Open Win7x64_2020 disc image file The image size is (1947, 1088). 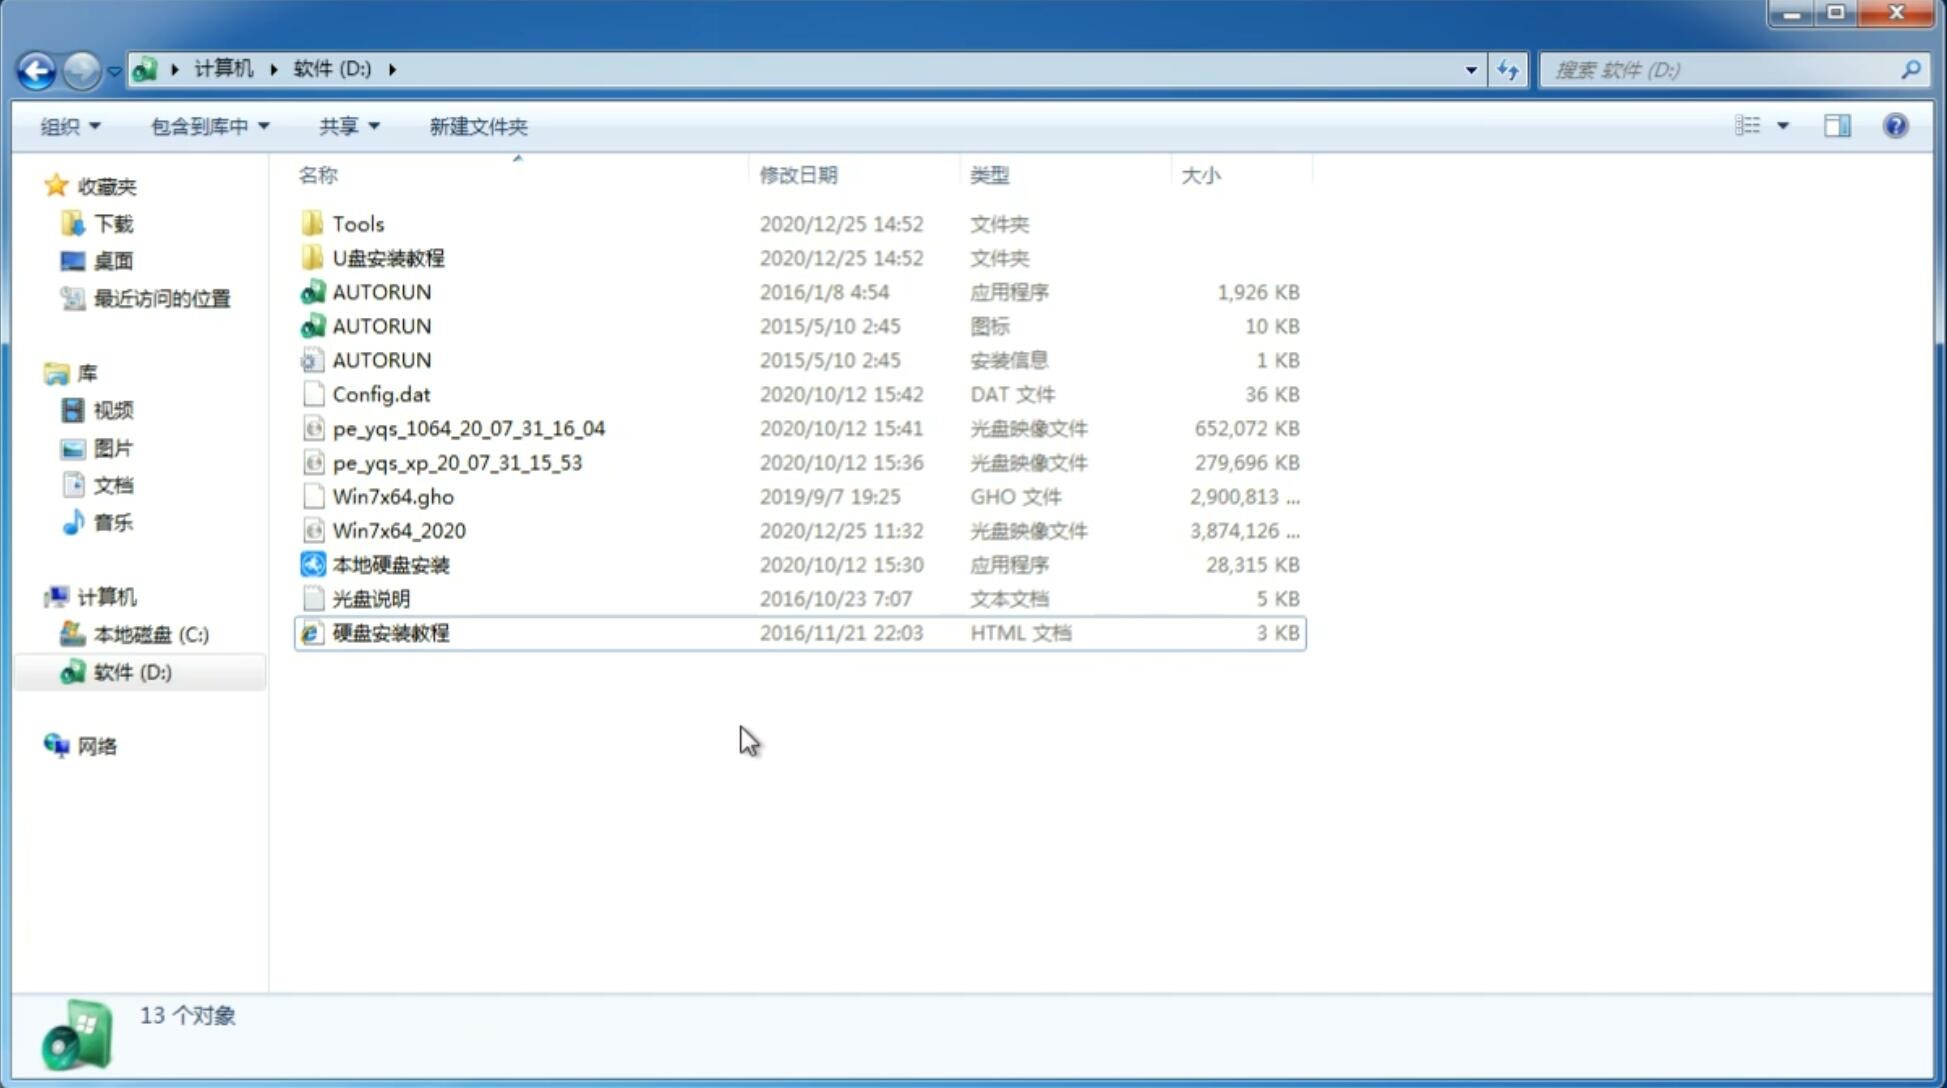pos(398,529)
